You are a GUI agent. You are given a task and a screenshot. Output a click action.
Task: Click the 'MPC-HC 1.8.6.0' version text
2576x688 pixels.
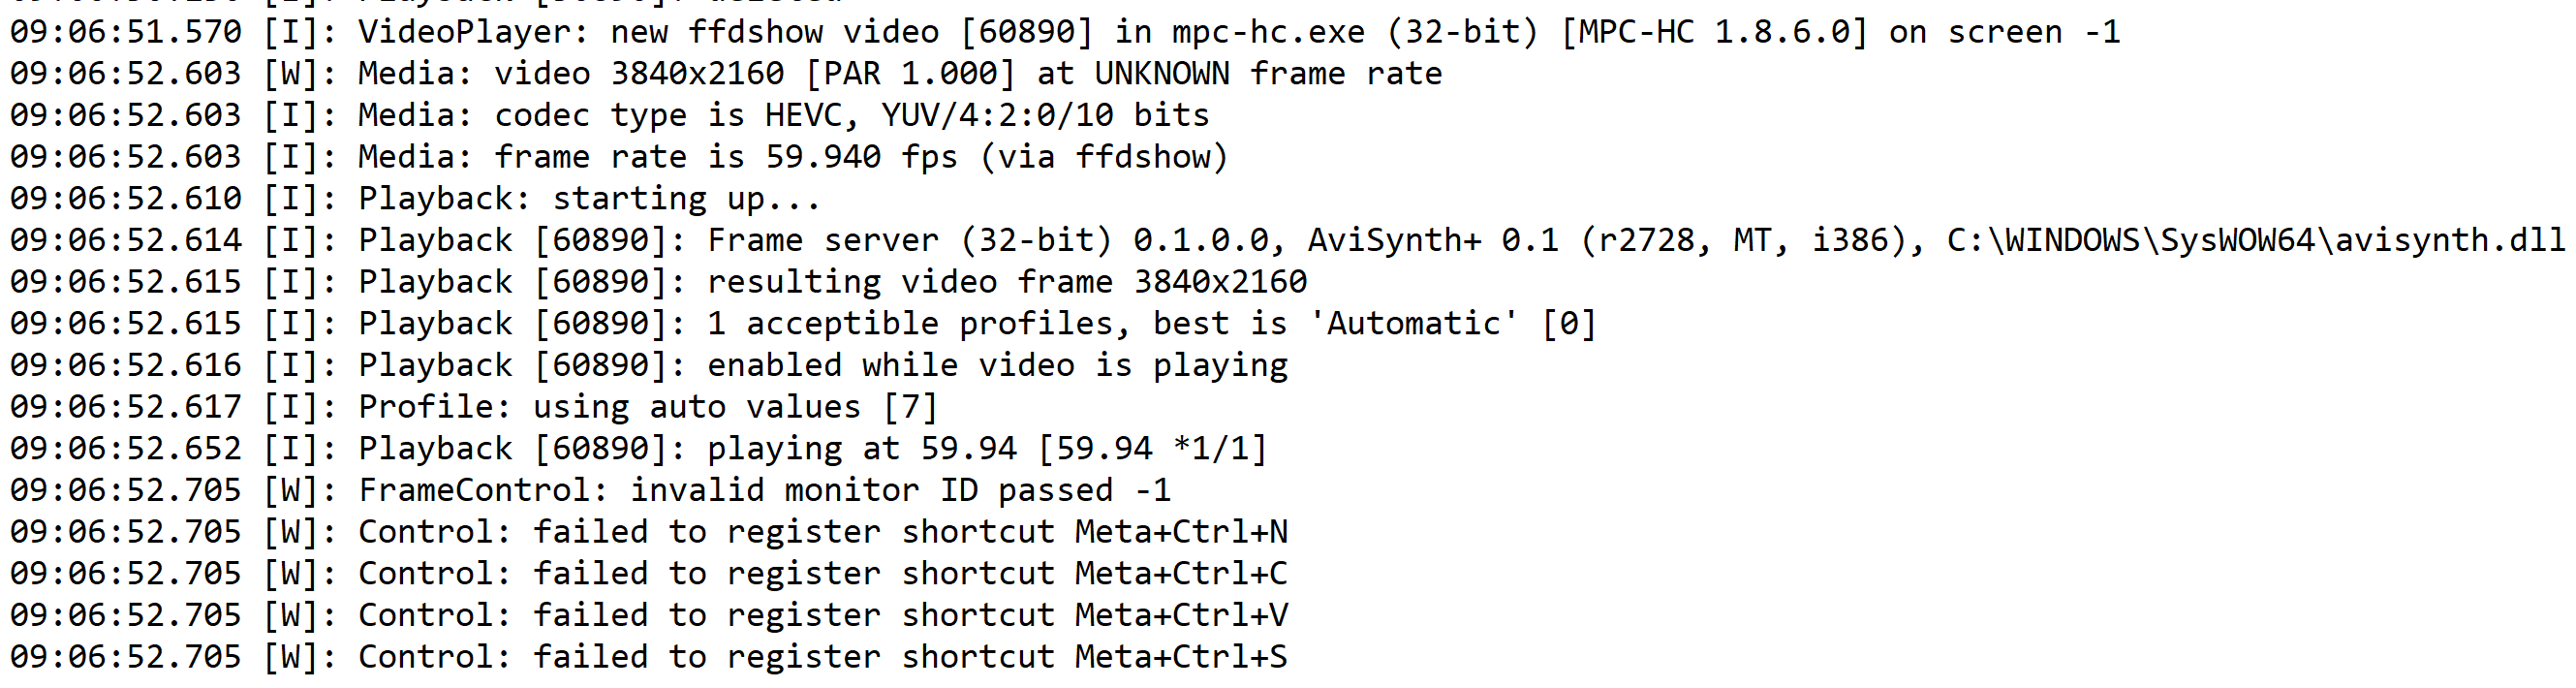(x=1714, y=32)
